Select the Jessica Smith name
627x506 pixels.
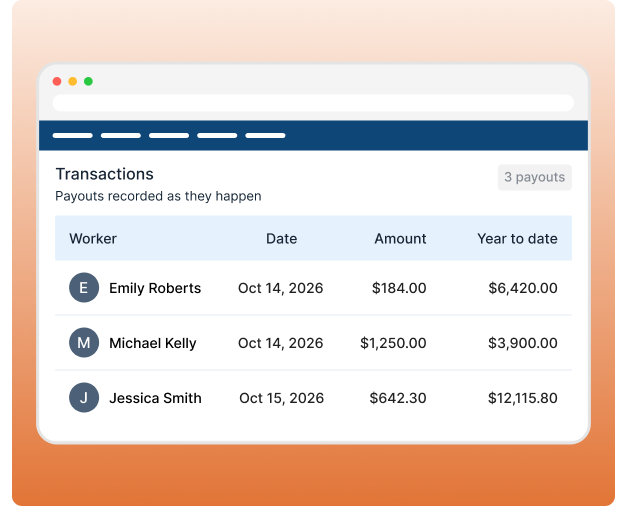pyautogui.click(x=156, y=398)
